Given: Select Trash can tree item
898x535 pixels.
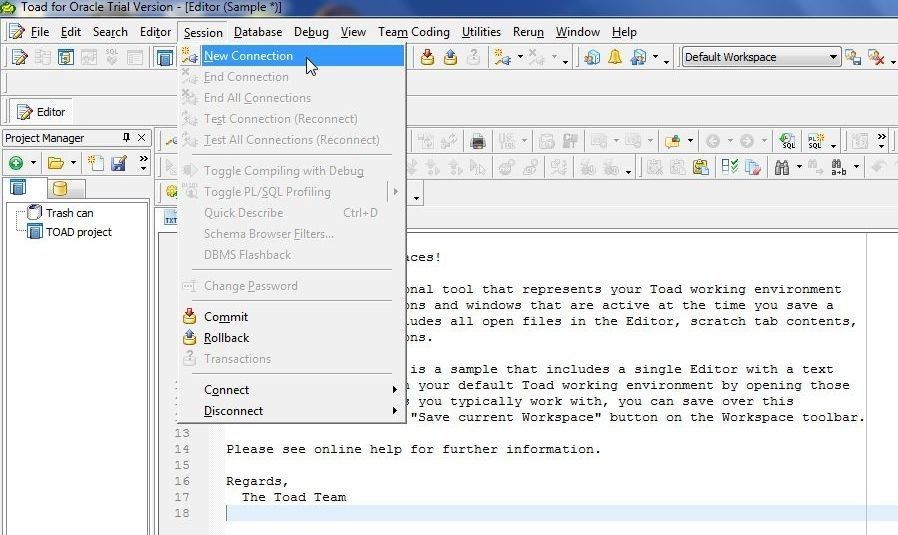Looking at the screenshot, I should click(69, 213).
